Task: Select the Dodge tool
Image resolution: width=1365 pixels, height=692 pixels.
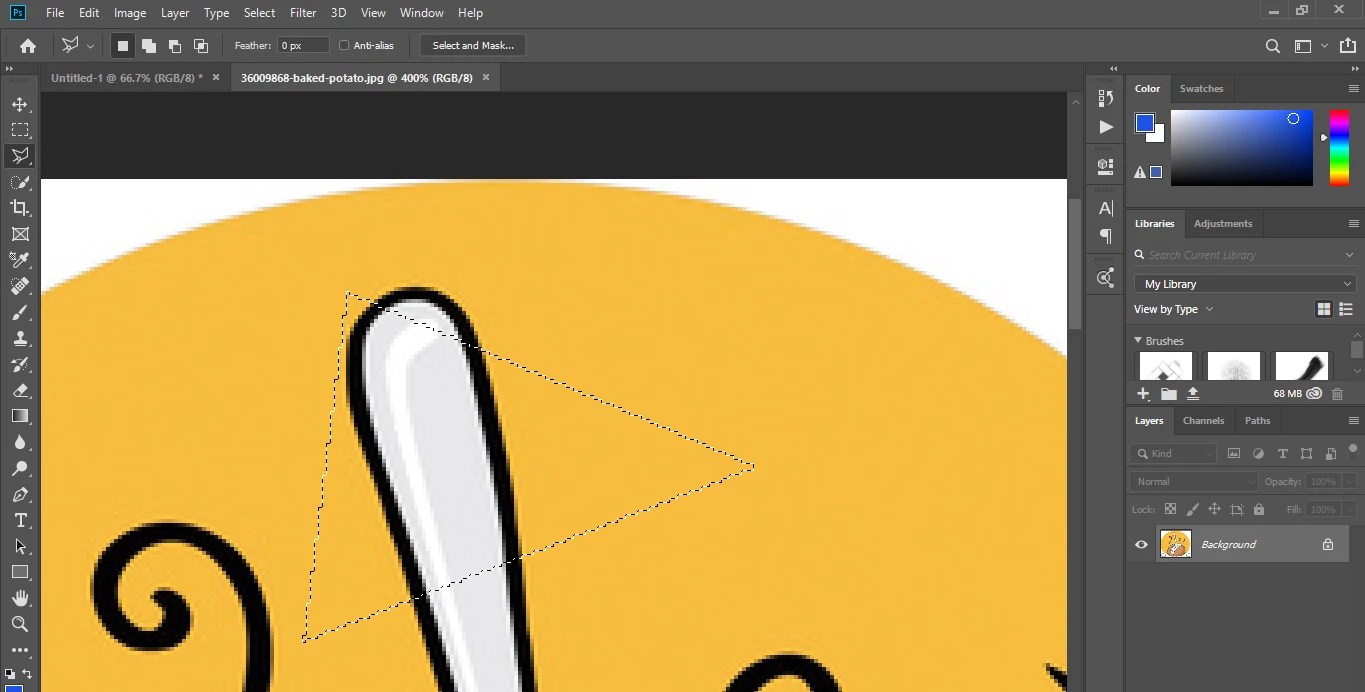Action: 20,468
